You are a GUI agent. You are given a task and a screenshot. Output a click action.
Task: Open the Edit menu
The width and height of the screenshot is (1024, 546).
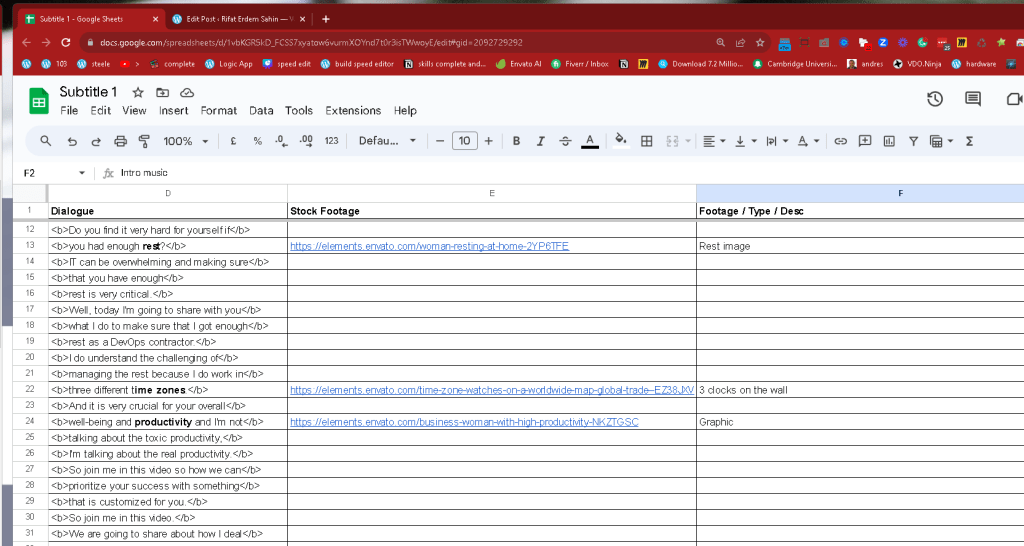pos(101,110)
